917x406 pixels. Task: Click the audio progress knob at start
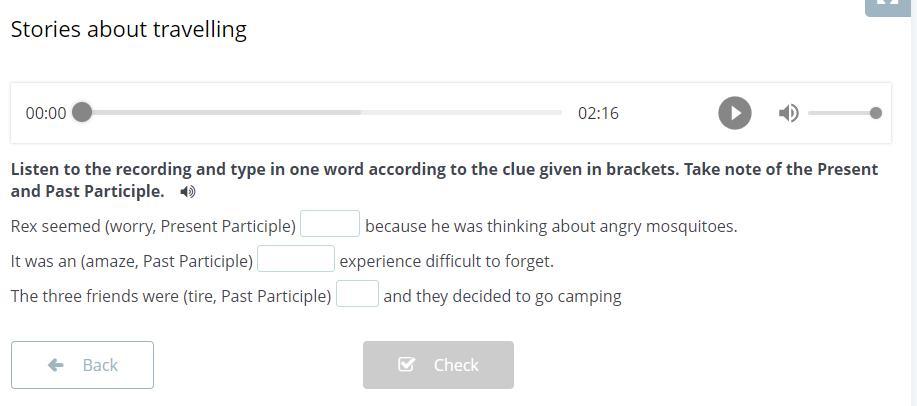pyautogui.click(x=83, y=113)
